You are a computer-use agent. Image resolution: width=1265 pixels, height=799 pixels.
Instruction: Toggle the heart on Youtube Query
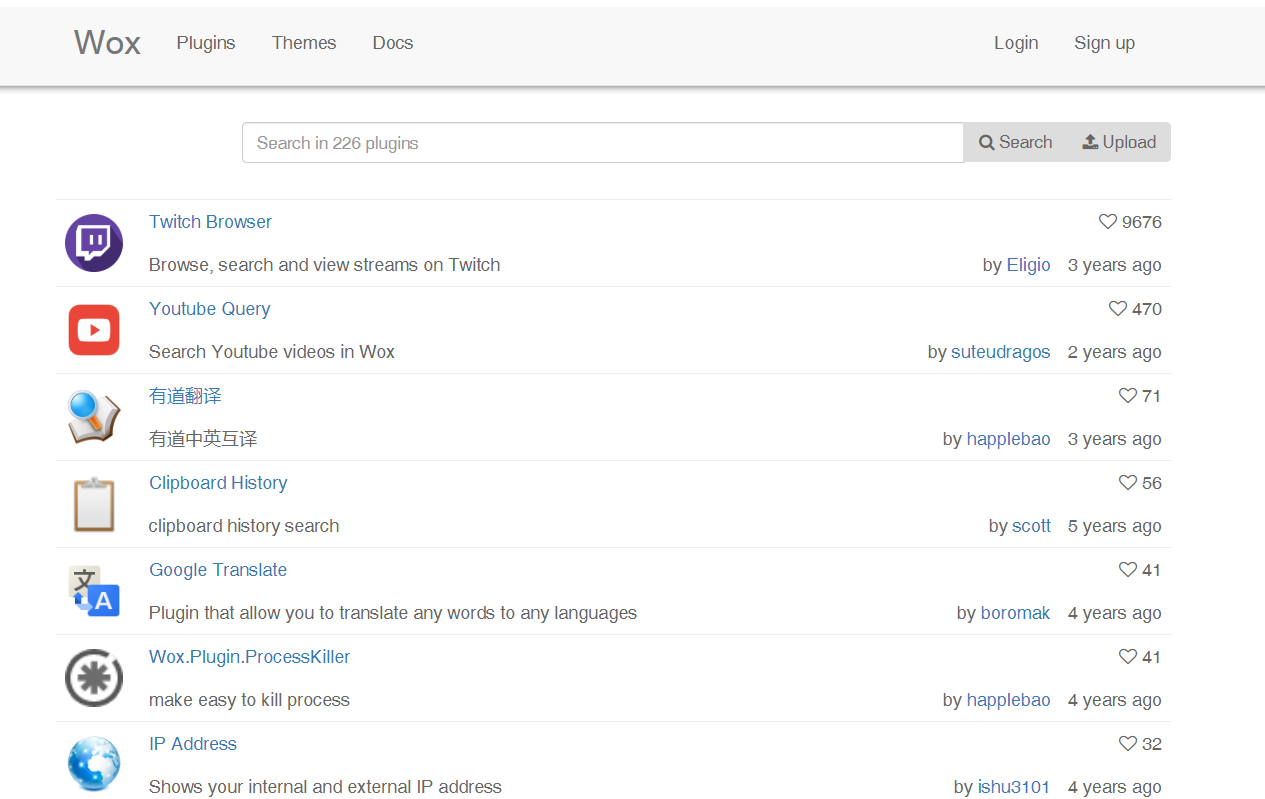click(1118, 309)
